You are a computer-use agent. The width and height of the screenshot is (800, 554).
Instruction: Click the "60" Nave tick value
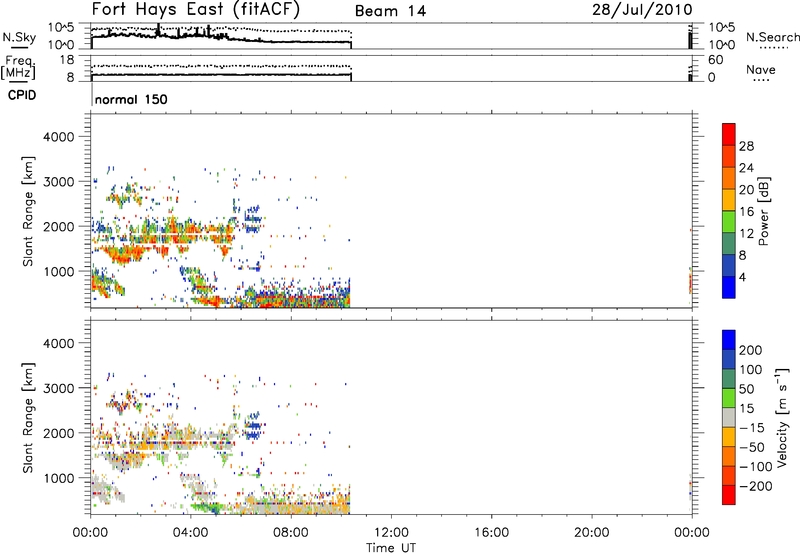715,60
